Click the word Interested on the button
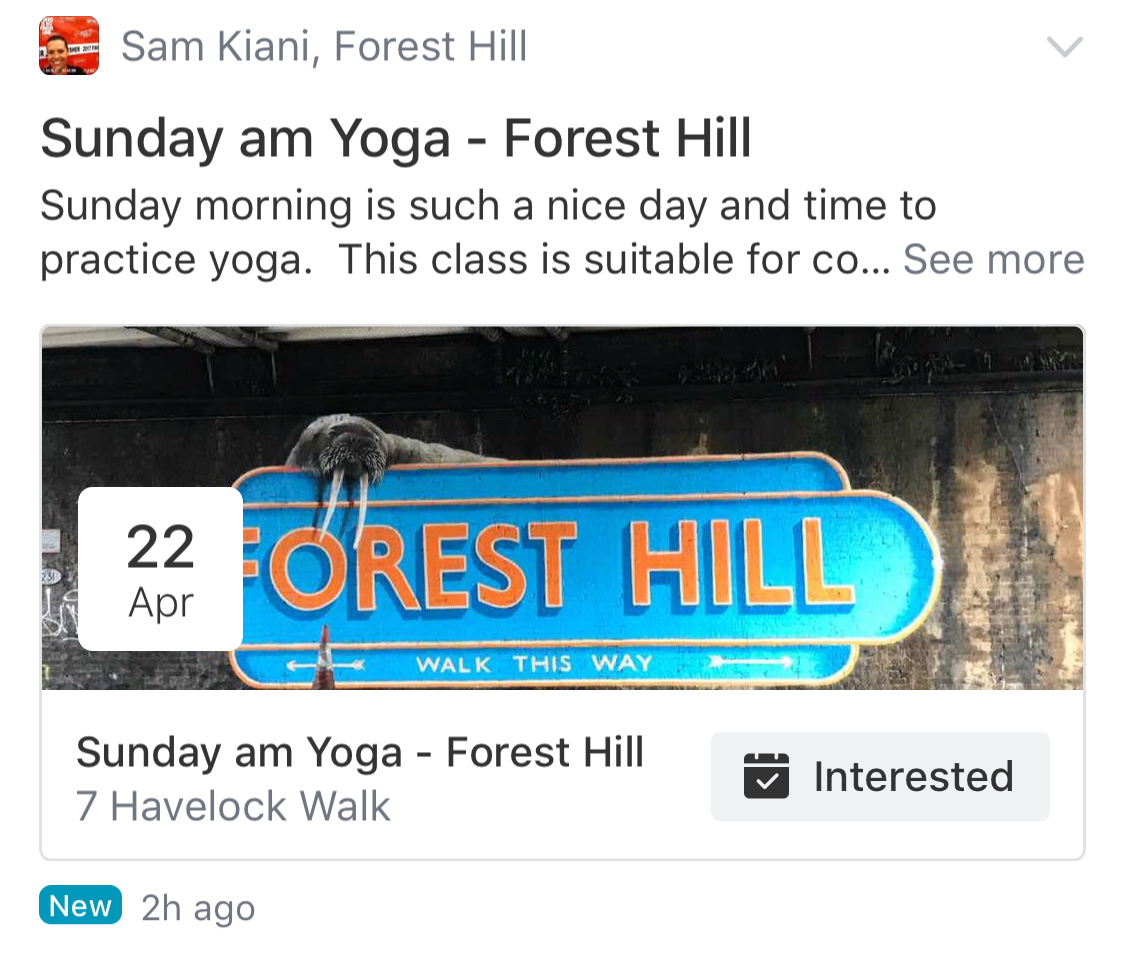The height and width of the screenshot is (956, 1125). 913,777
